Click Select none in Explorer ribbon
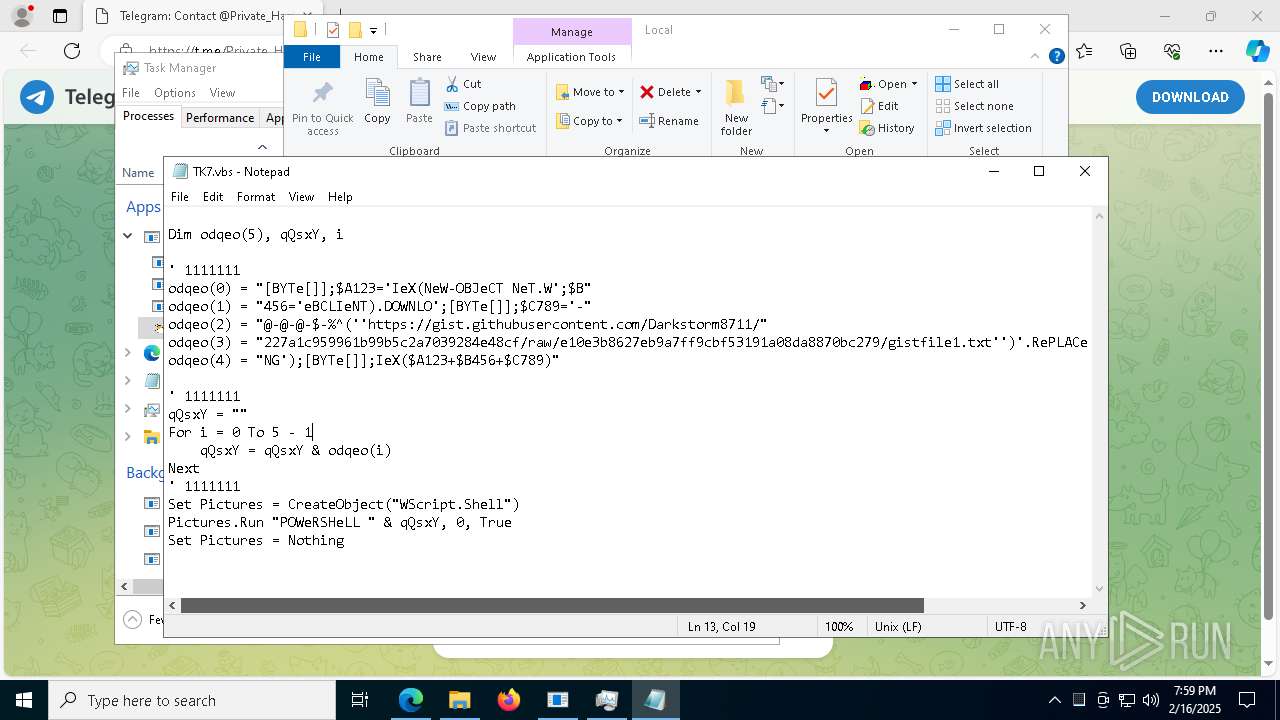1280x720 pixels. point(974,106)
